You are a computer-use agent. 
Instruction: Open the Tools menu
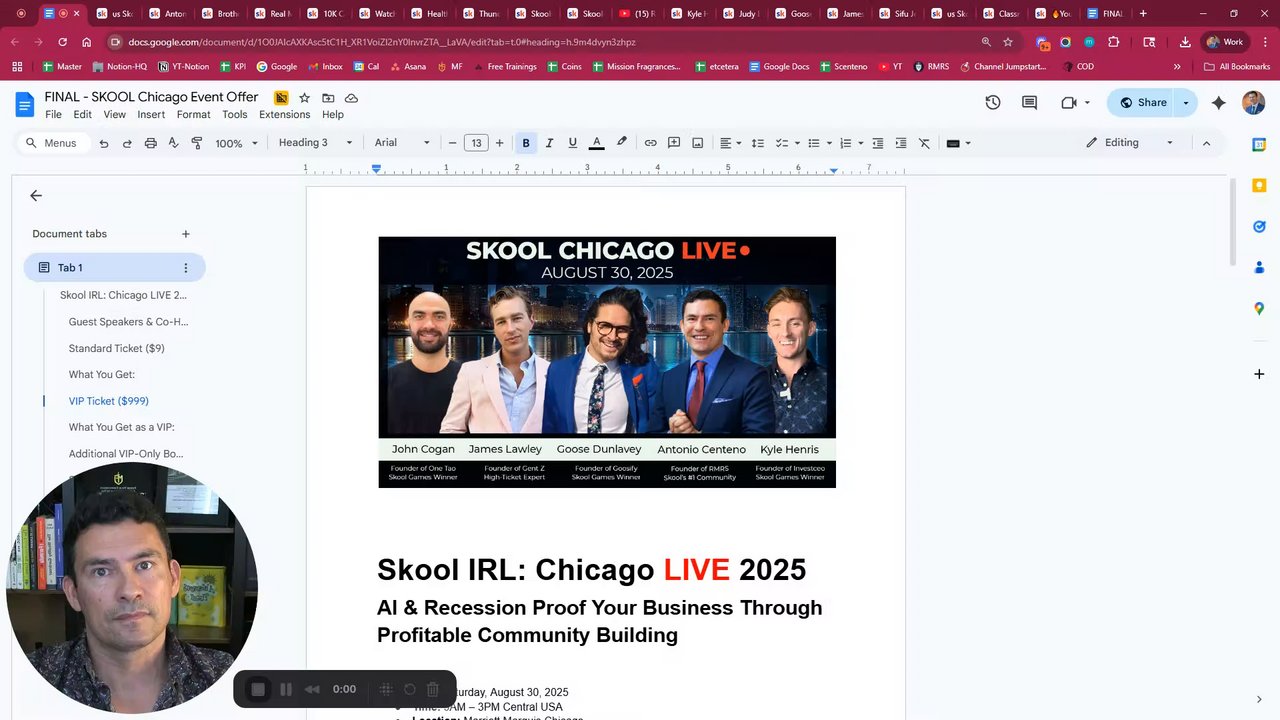pyautogui.click(x=235, y=114)
